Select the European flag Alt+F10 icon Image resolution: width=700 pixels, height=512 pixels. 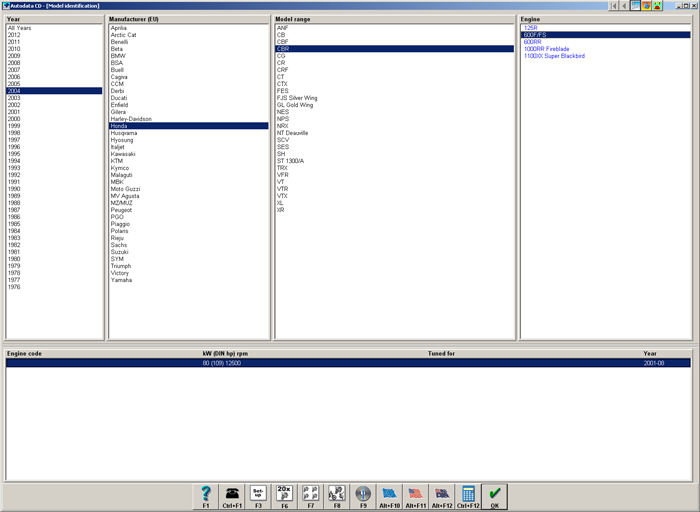click(x=389, y=496)
